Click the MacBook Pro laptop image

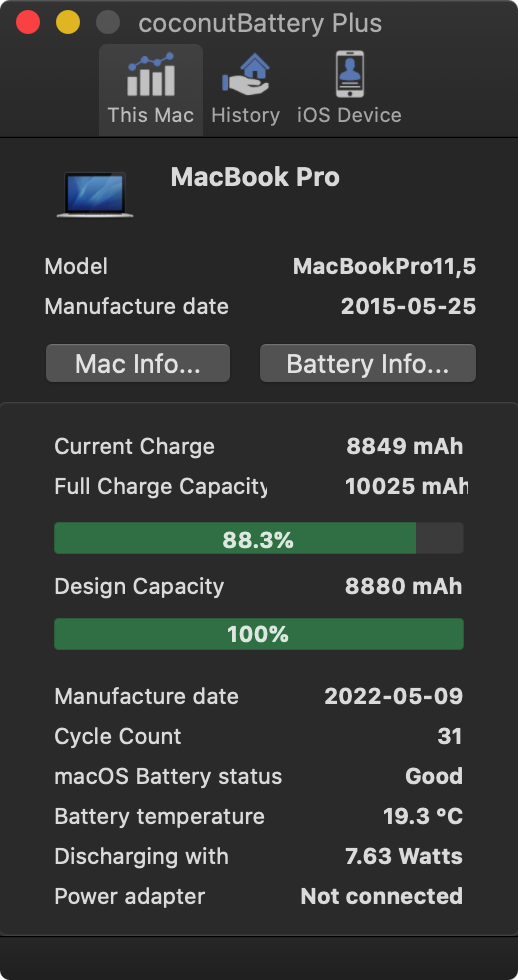tap(95, 194)
